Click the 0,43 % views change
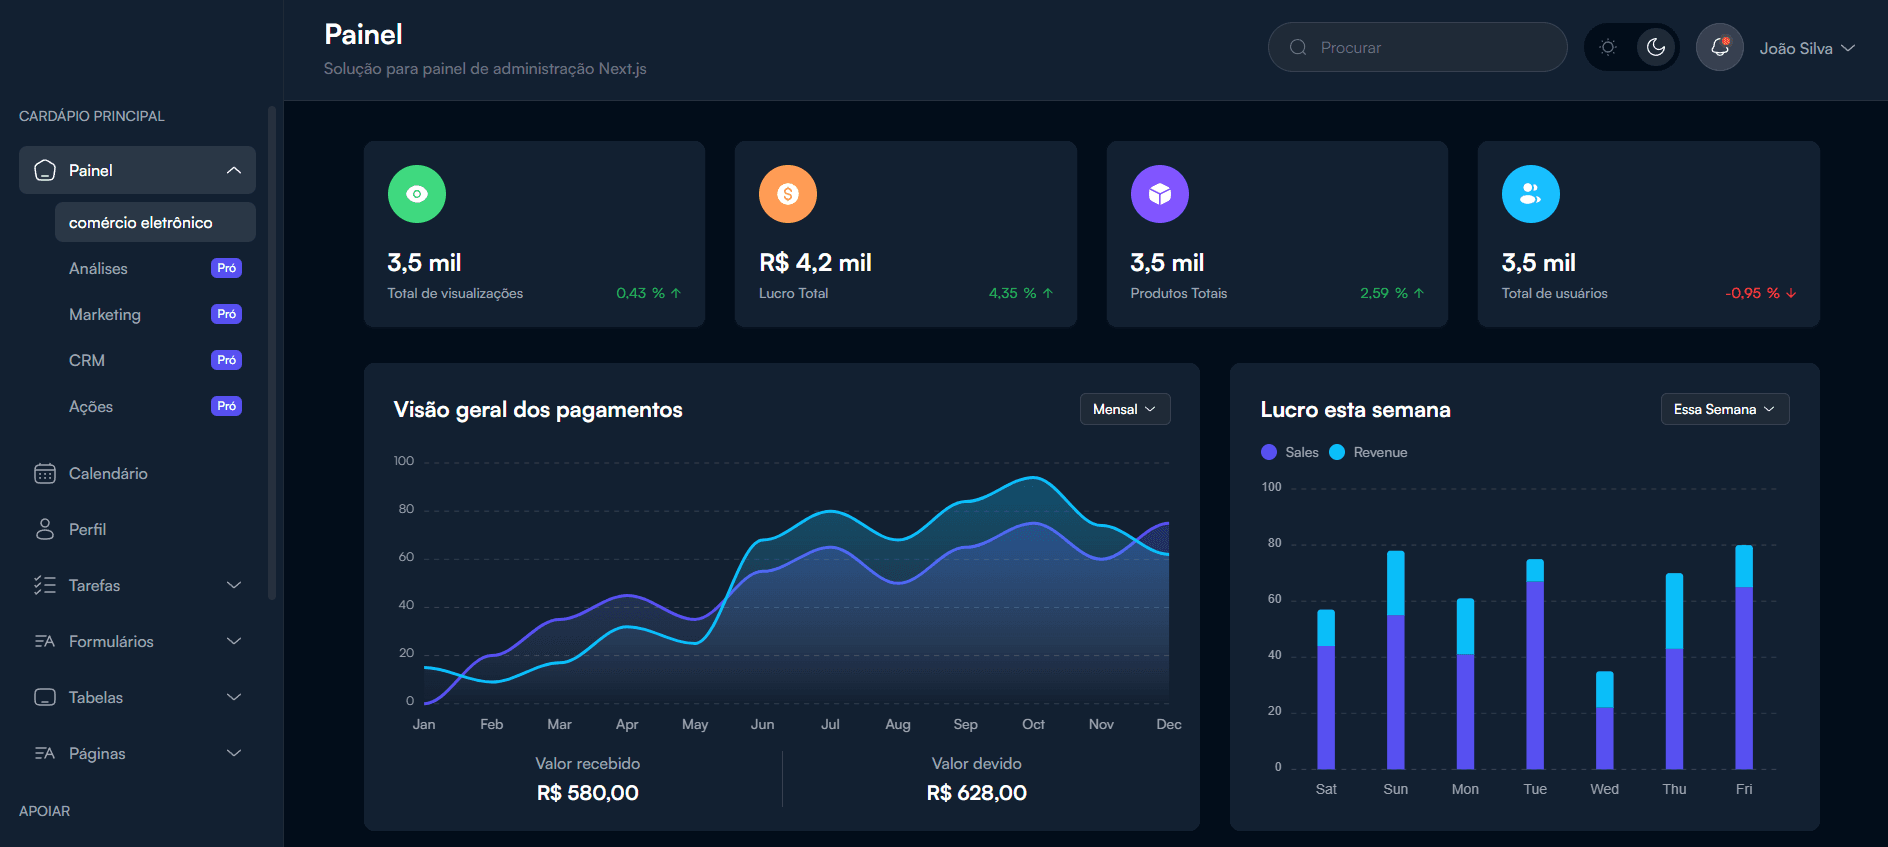1888x847 pixels. click(648, 293)
